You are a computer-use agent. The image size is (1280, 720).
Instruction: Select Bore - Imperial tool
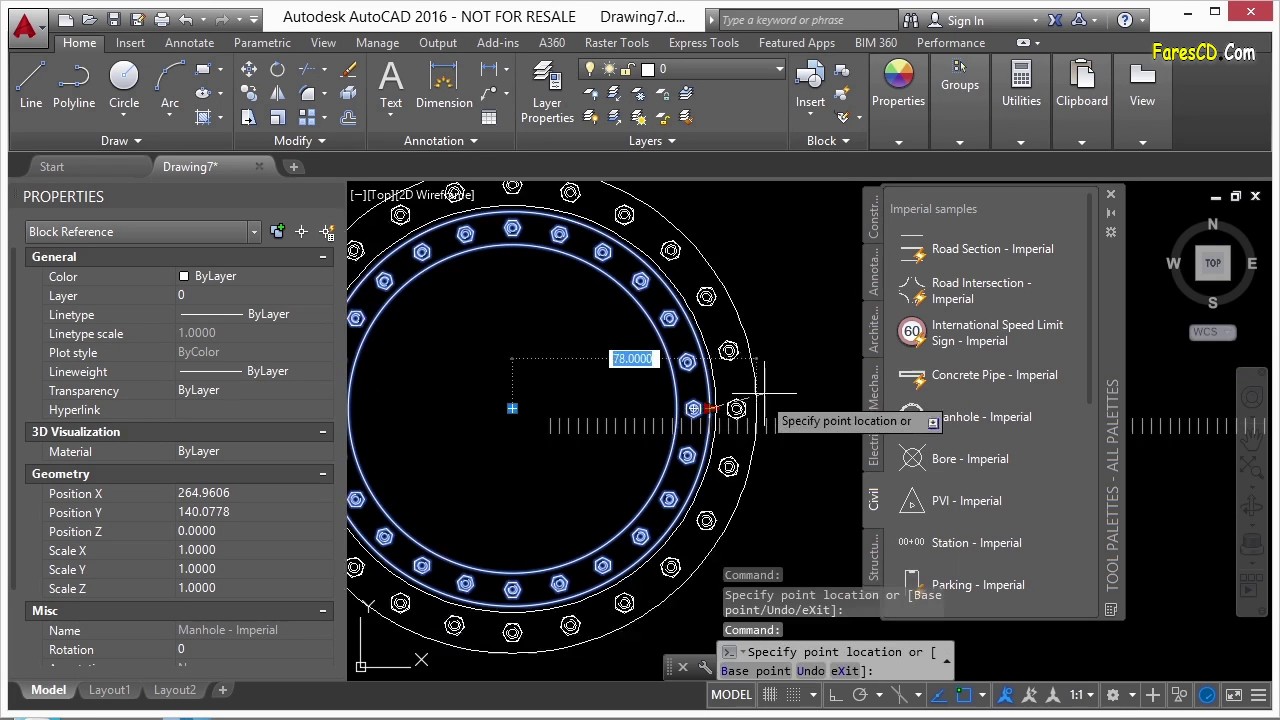point(955,459)
